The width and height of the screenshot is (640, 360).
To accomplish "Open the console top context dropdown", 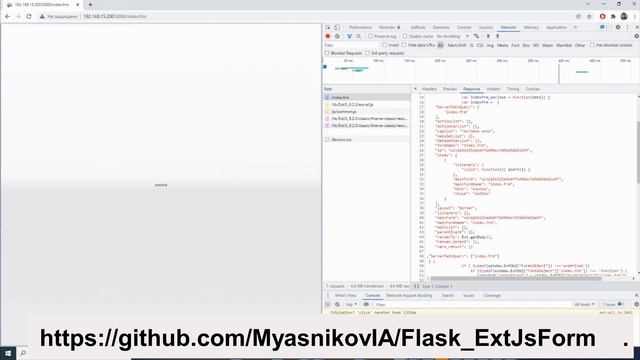I will pyautogui.click(x=351, y=304).
